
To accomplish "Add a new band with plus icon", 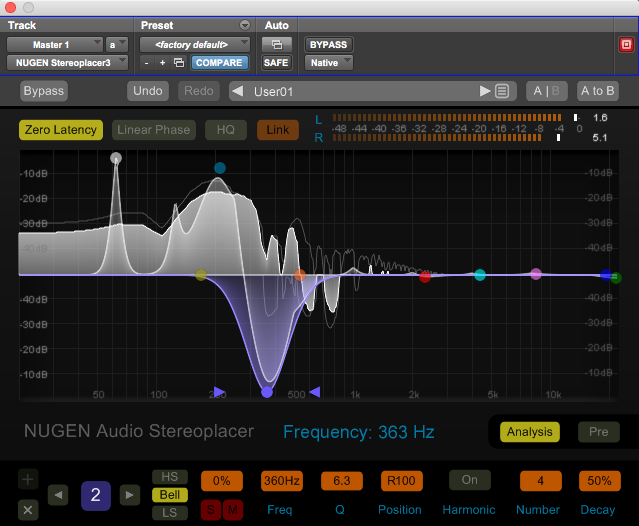I will point(28,479).
